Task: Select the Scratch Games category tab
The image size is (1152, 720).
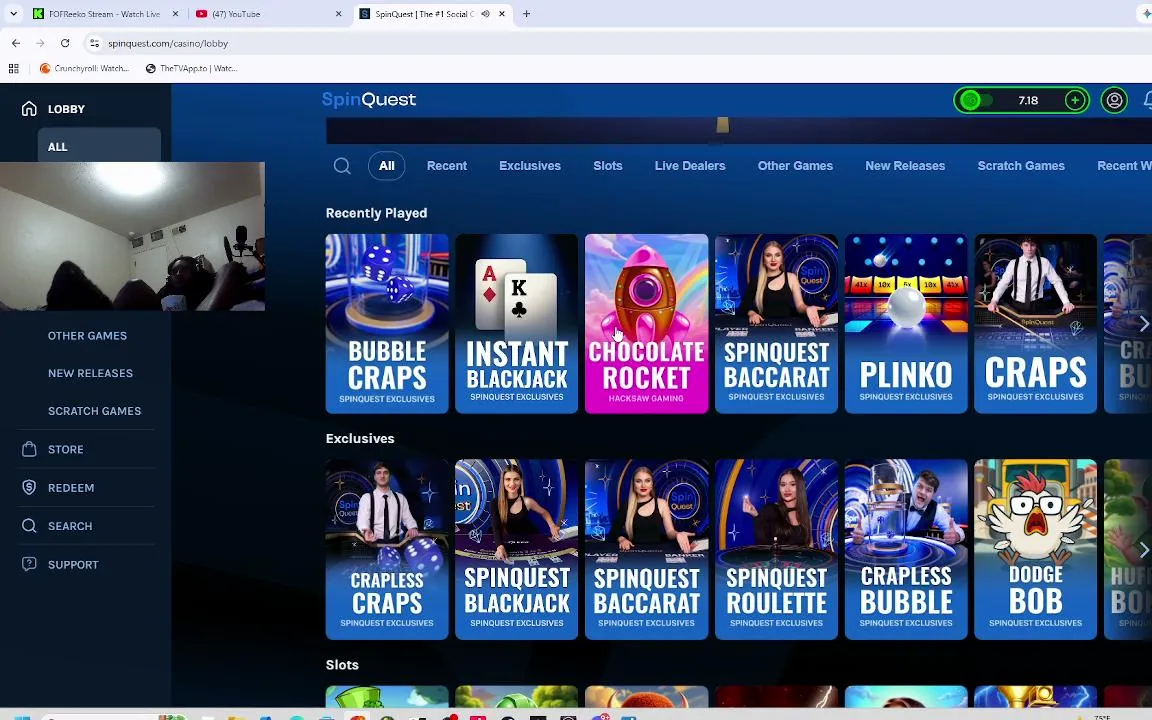Action: [1020, 166]
